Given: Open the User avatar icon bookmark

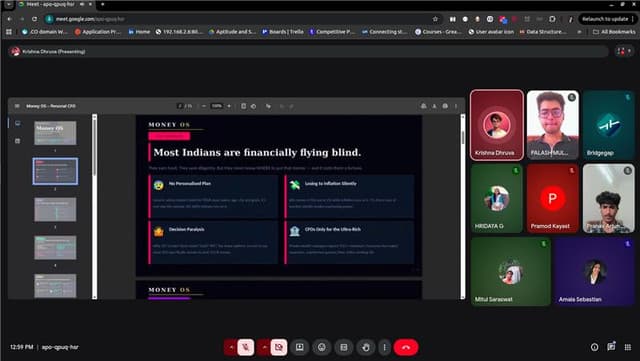Looking at the screenshot, I should pyautogui.click(x=491, y=31).
